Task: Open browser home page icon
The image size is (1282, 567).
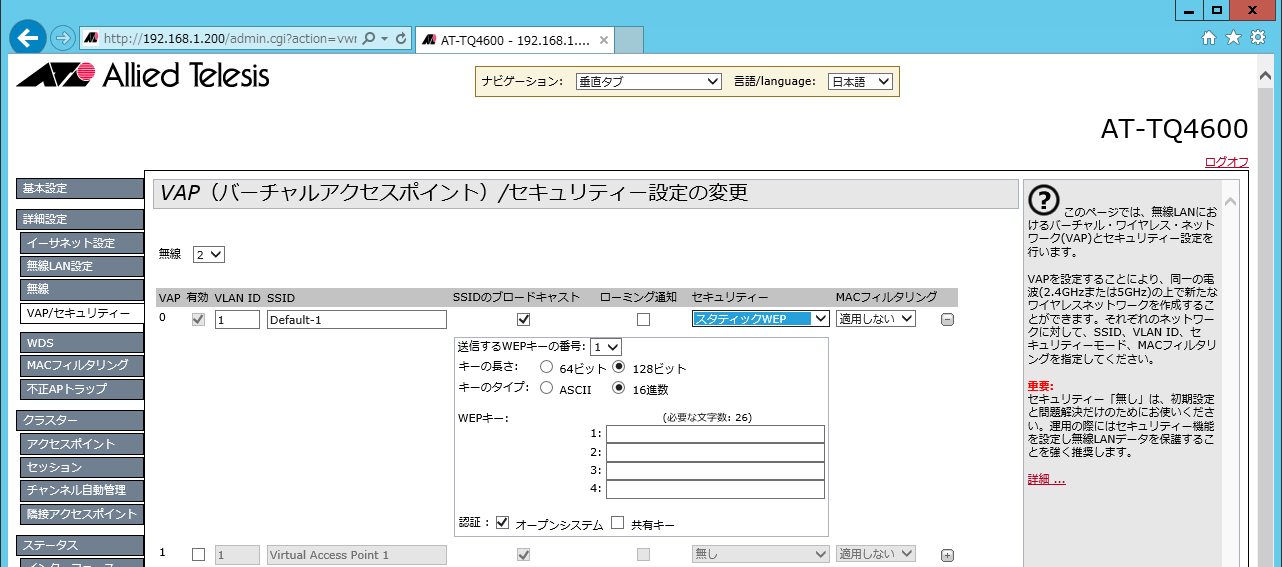Action: [x=1209, y=37]
